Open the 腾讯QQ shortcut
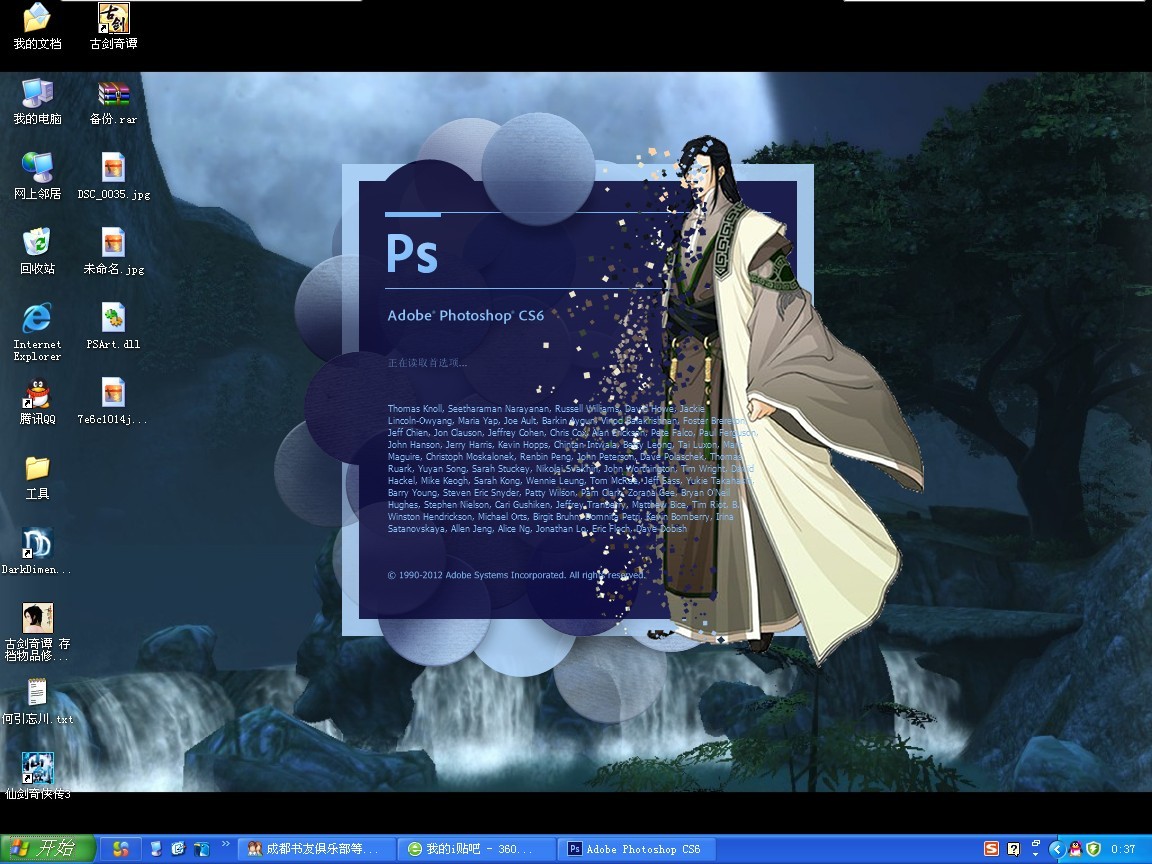The height and width of the screenshot is (864, 1152). pyautogui.click(x=37, y=401)
